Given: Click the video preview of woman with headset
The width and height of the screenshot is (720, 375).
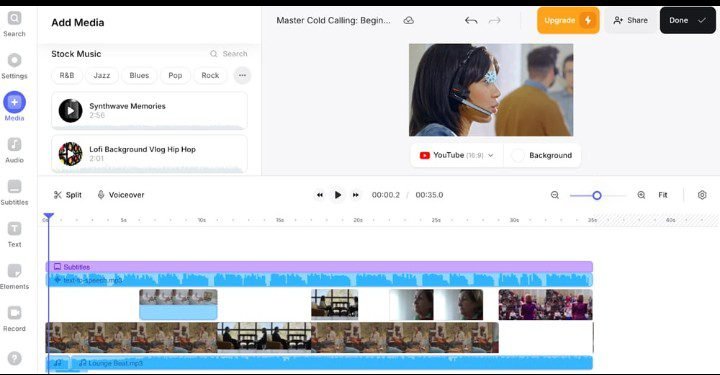Looking at the screenshot, I should pos(491,90).
